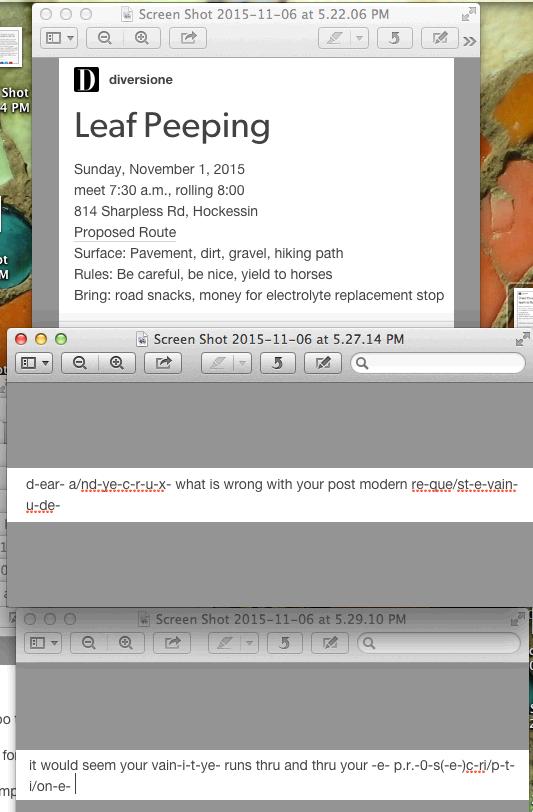The height and width of the screenshot is (812, 533).
Task: Click the text 'it would seem your vain-i-t-ye-'
Action: (124, 765)
